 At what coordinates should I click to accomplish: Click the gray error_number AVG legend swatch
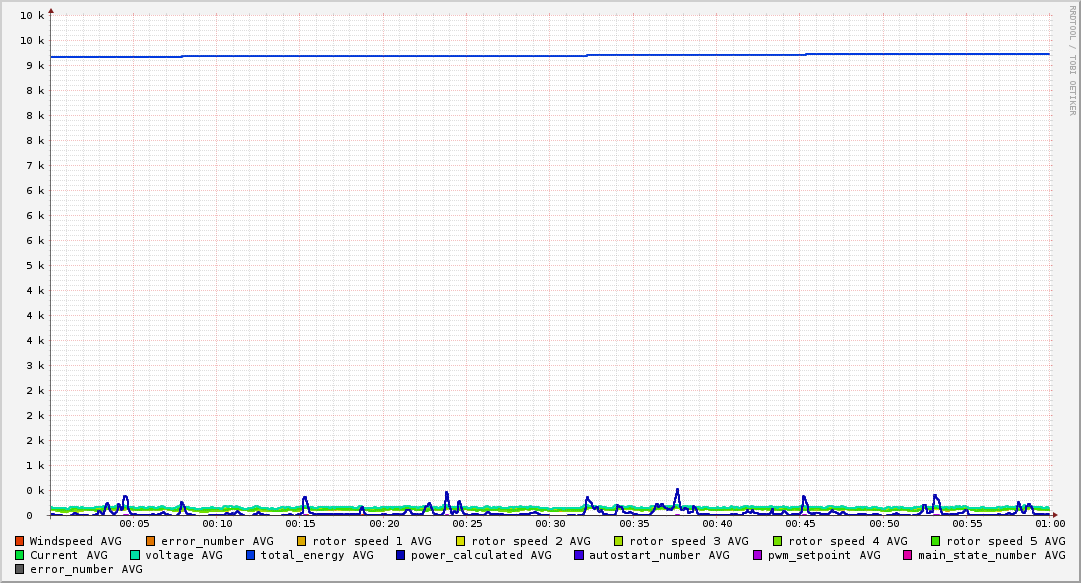point(19,569)
